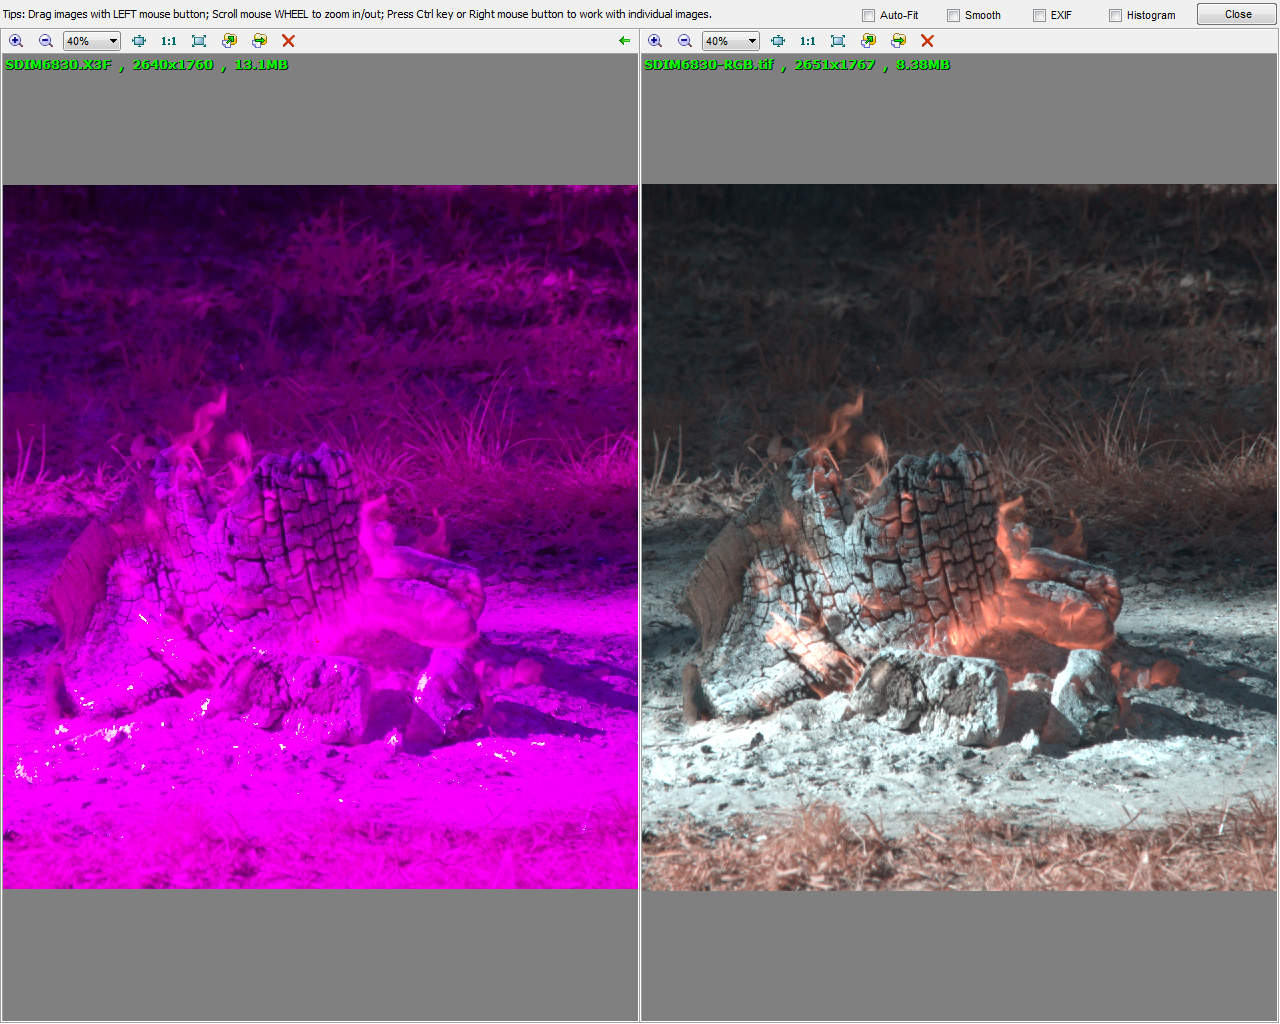Click the move-to-folder icon for left image
Image resolution: width=1280 pixels, height=1024 pixels.
pos(259,41)
